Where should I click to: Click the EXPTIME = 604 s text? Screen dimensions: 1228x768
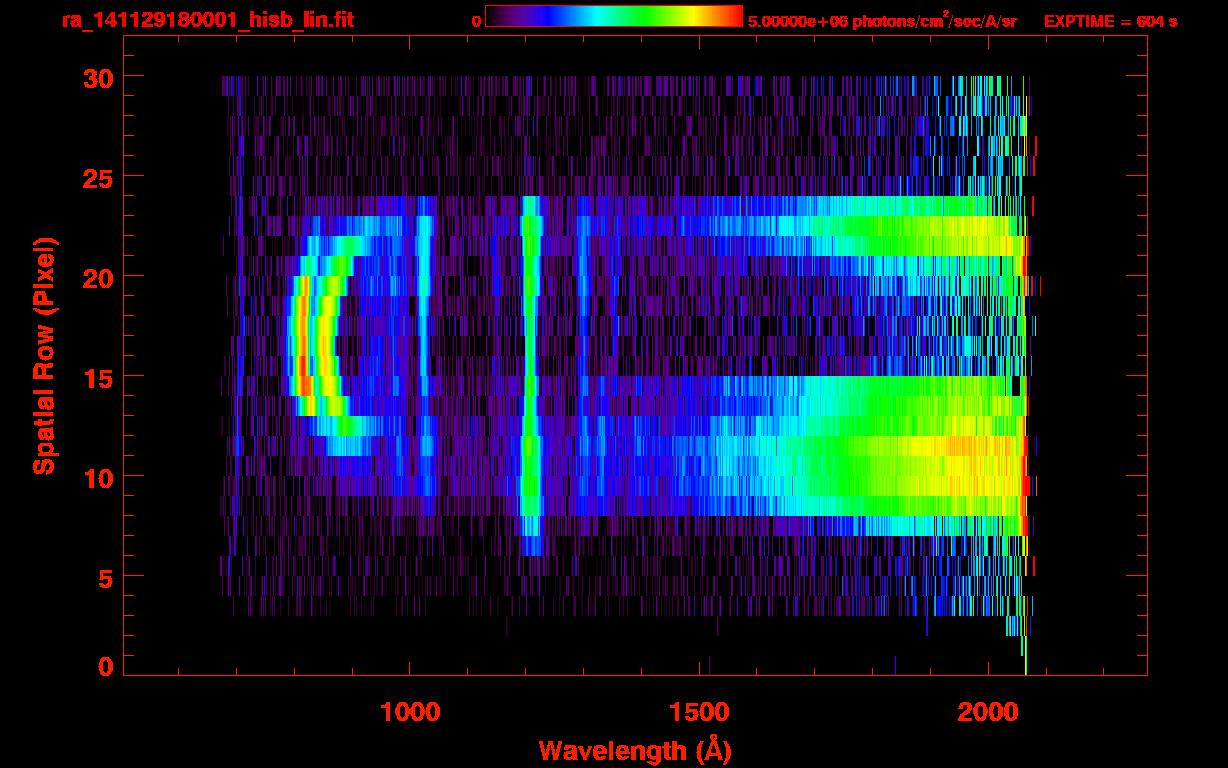(x=1110, y=21)
